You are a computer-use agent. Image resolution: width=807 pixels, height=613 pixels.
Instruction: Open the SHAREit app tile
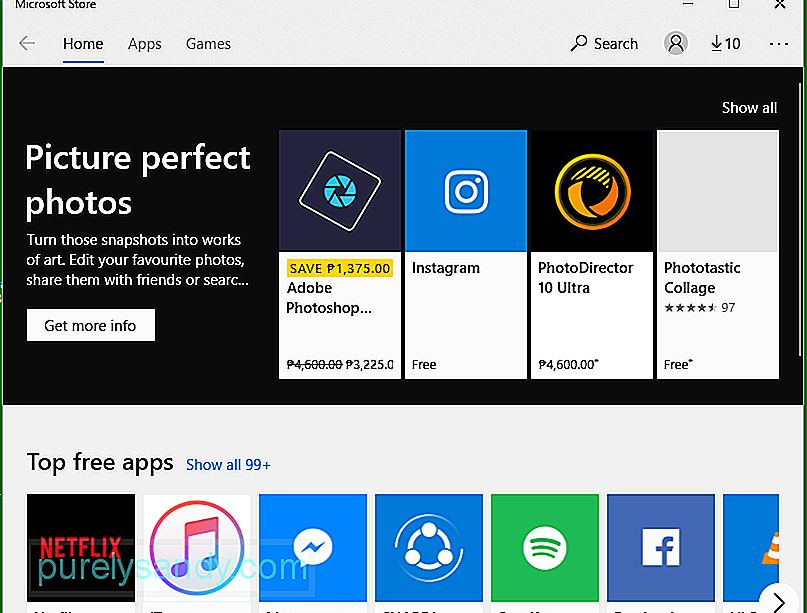pyautogui.click(x=429, y=548)
